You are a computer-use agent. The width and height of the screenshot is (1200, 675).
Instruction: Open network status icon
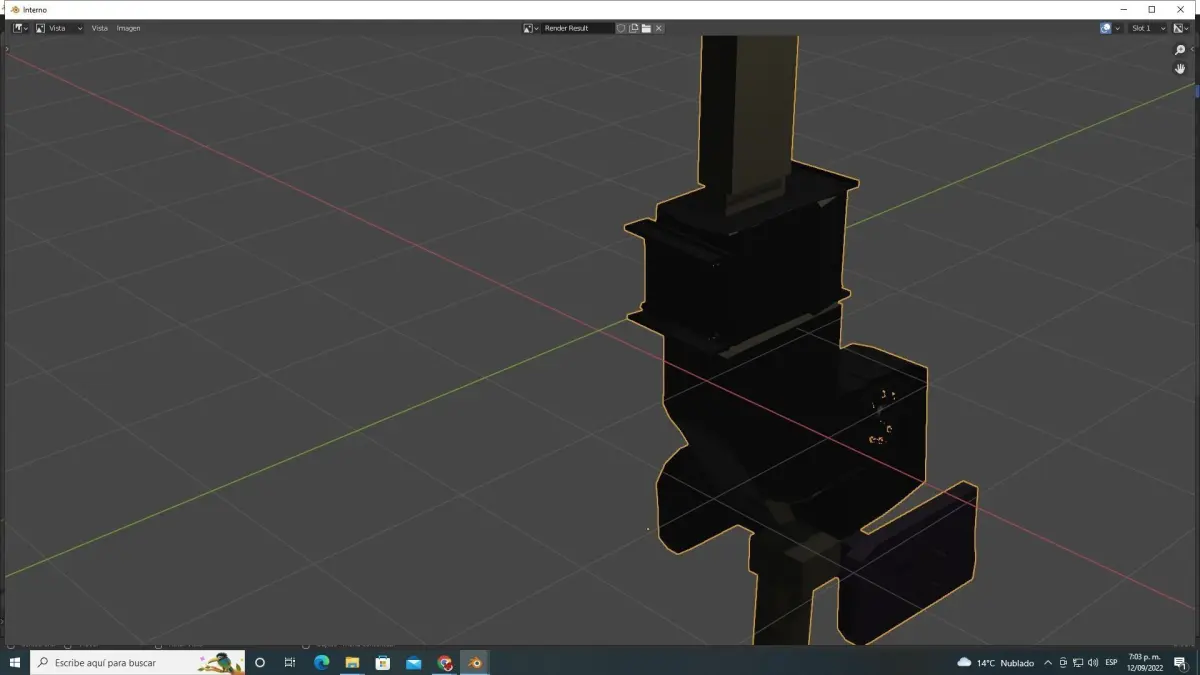coord(1078,662)
